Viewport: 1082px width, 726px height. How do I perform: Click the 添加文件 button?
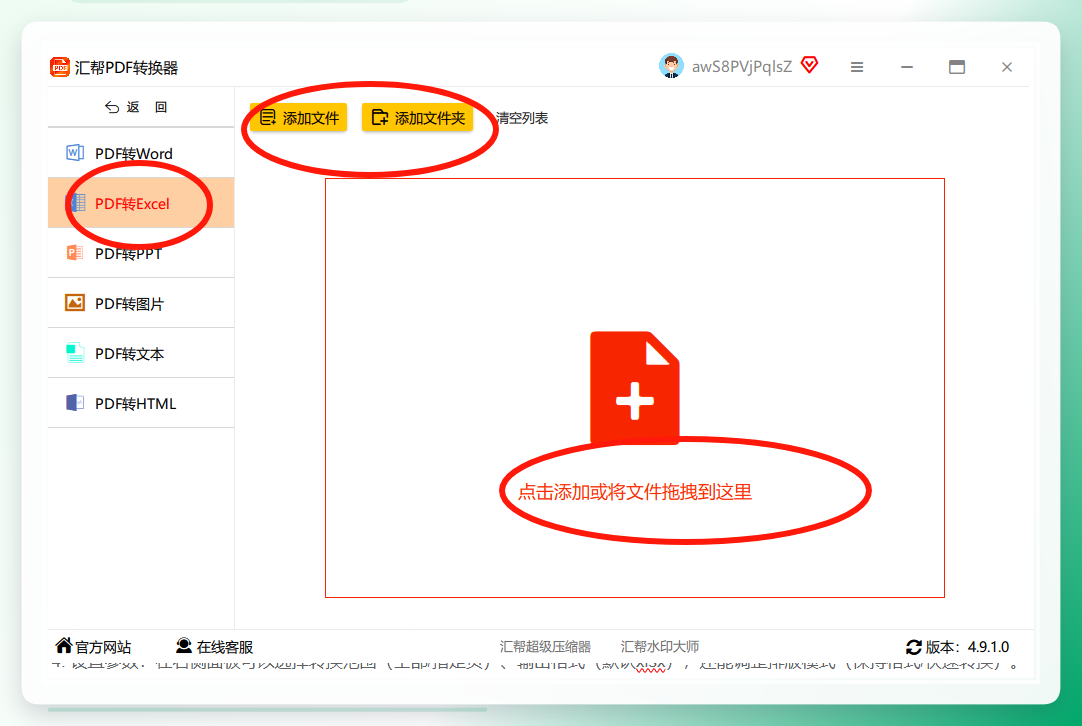pyautogui.click(x=299, y=118)
